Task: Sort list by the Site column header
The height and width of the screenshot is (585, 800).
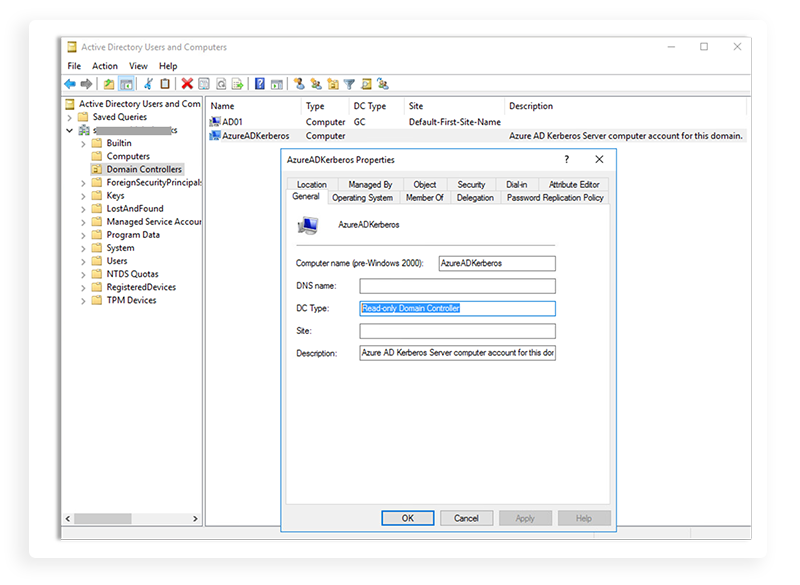Action: click(x=454, y=106)
